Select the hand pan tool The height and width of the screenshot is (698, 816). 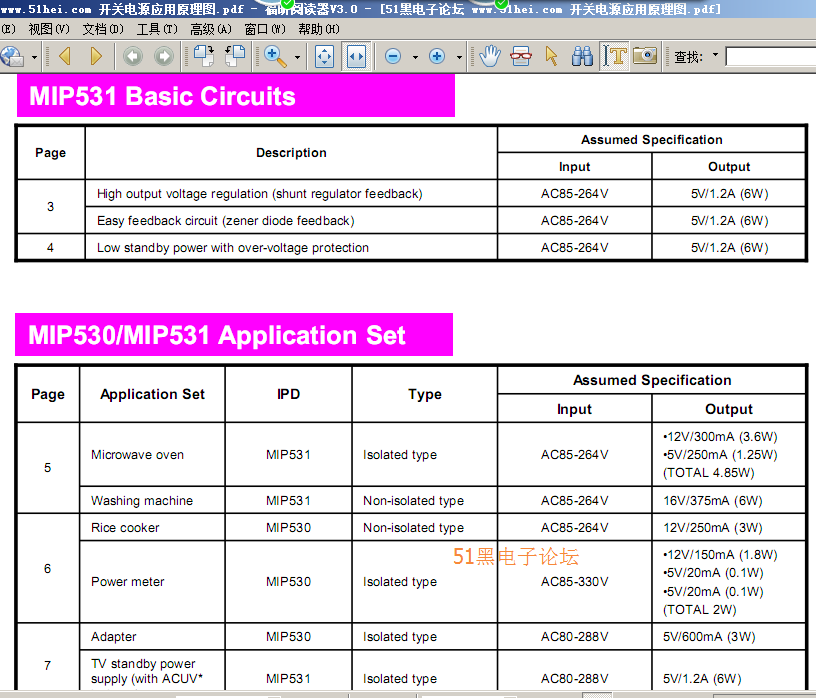tap(490, 56)
